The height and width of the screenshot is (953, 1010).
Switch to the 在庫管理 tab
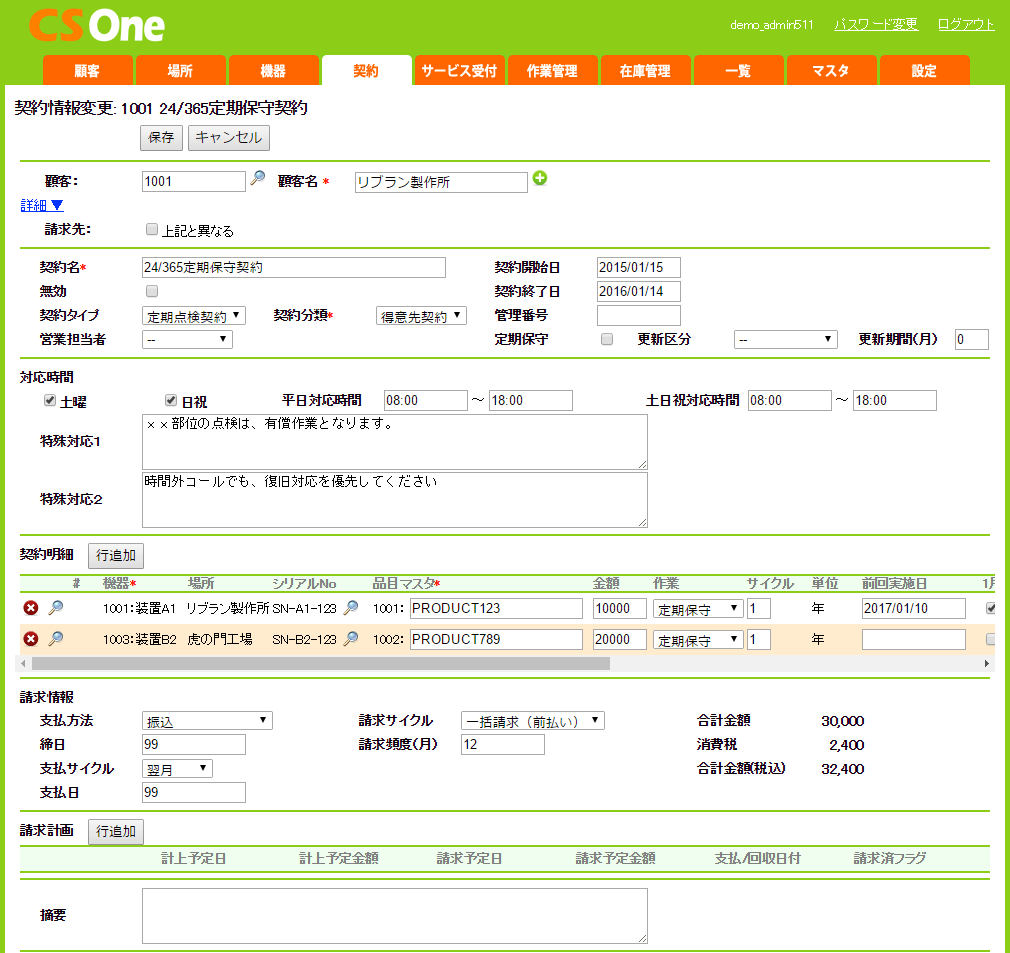pyautogui.click(x=645, y=70)
